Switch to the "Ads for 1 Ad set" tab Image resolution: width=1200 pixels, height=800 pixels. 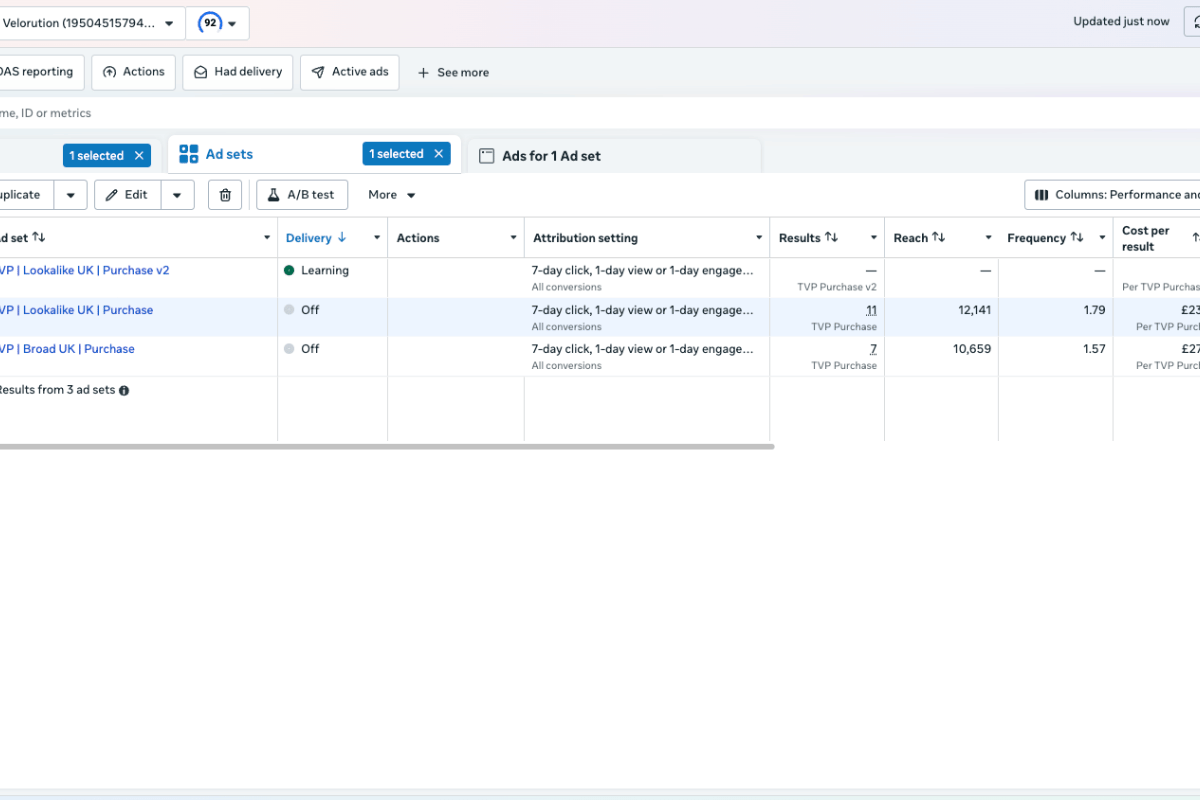pos(551,156)
